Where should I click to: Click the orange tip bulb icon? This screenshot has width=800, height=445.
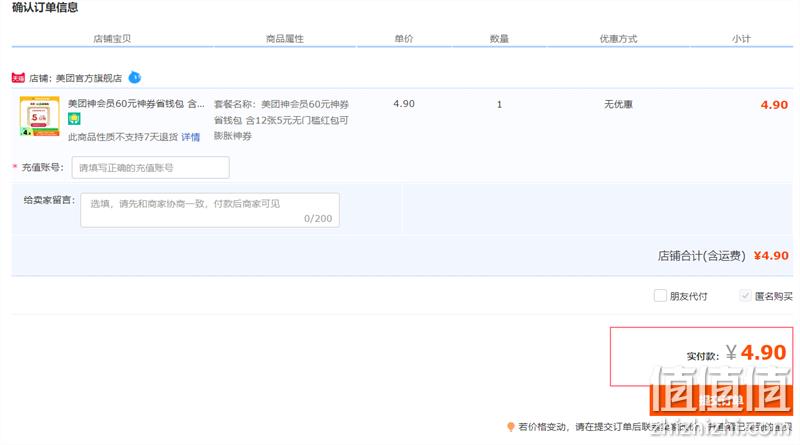(x=510, y=427)
